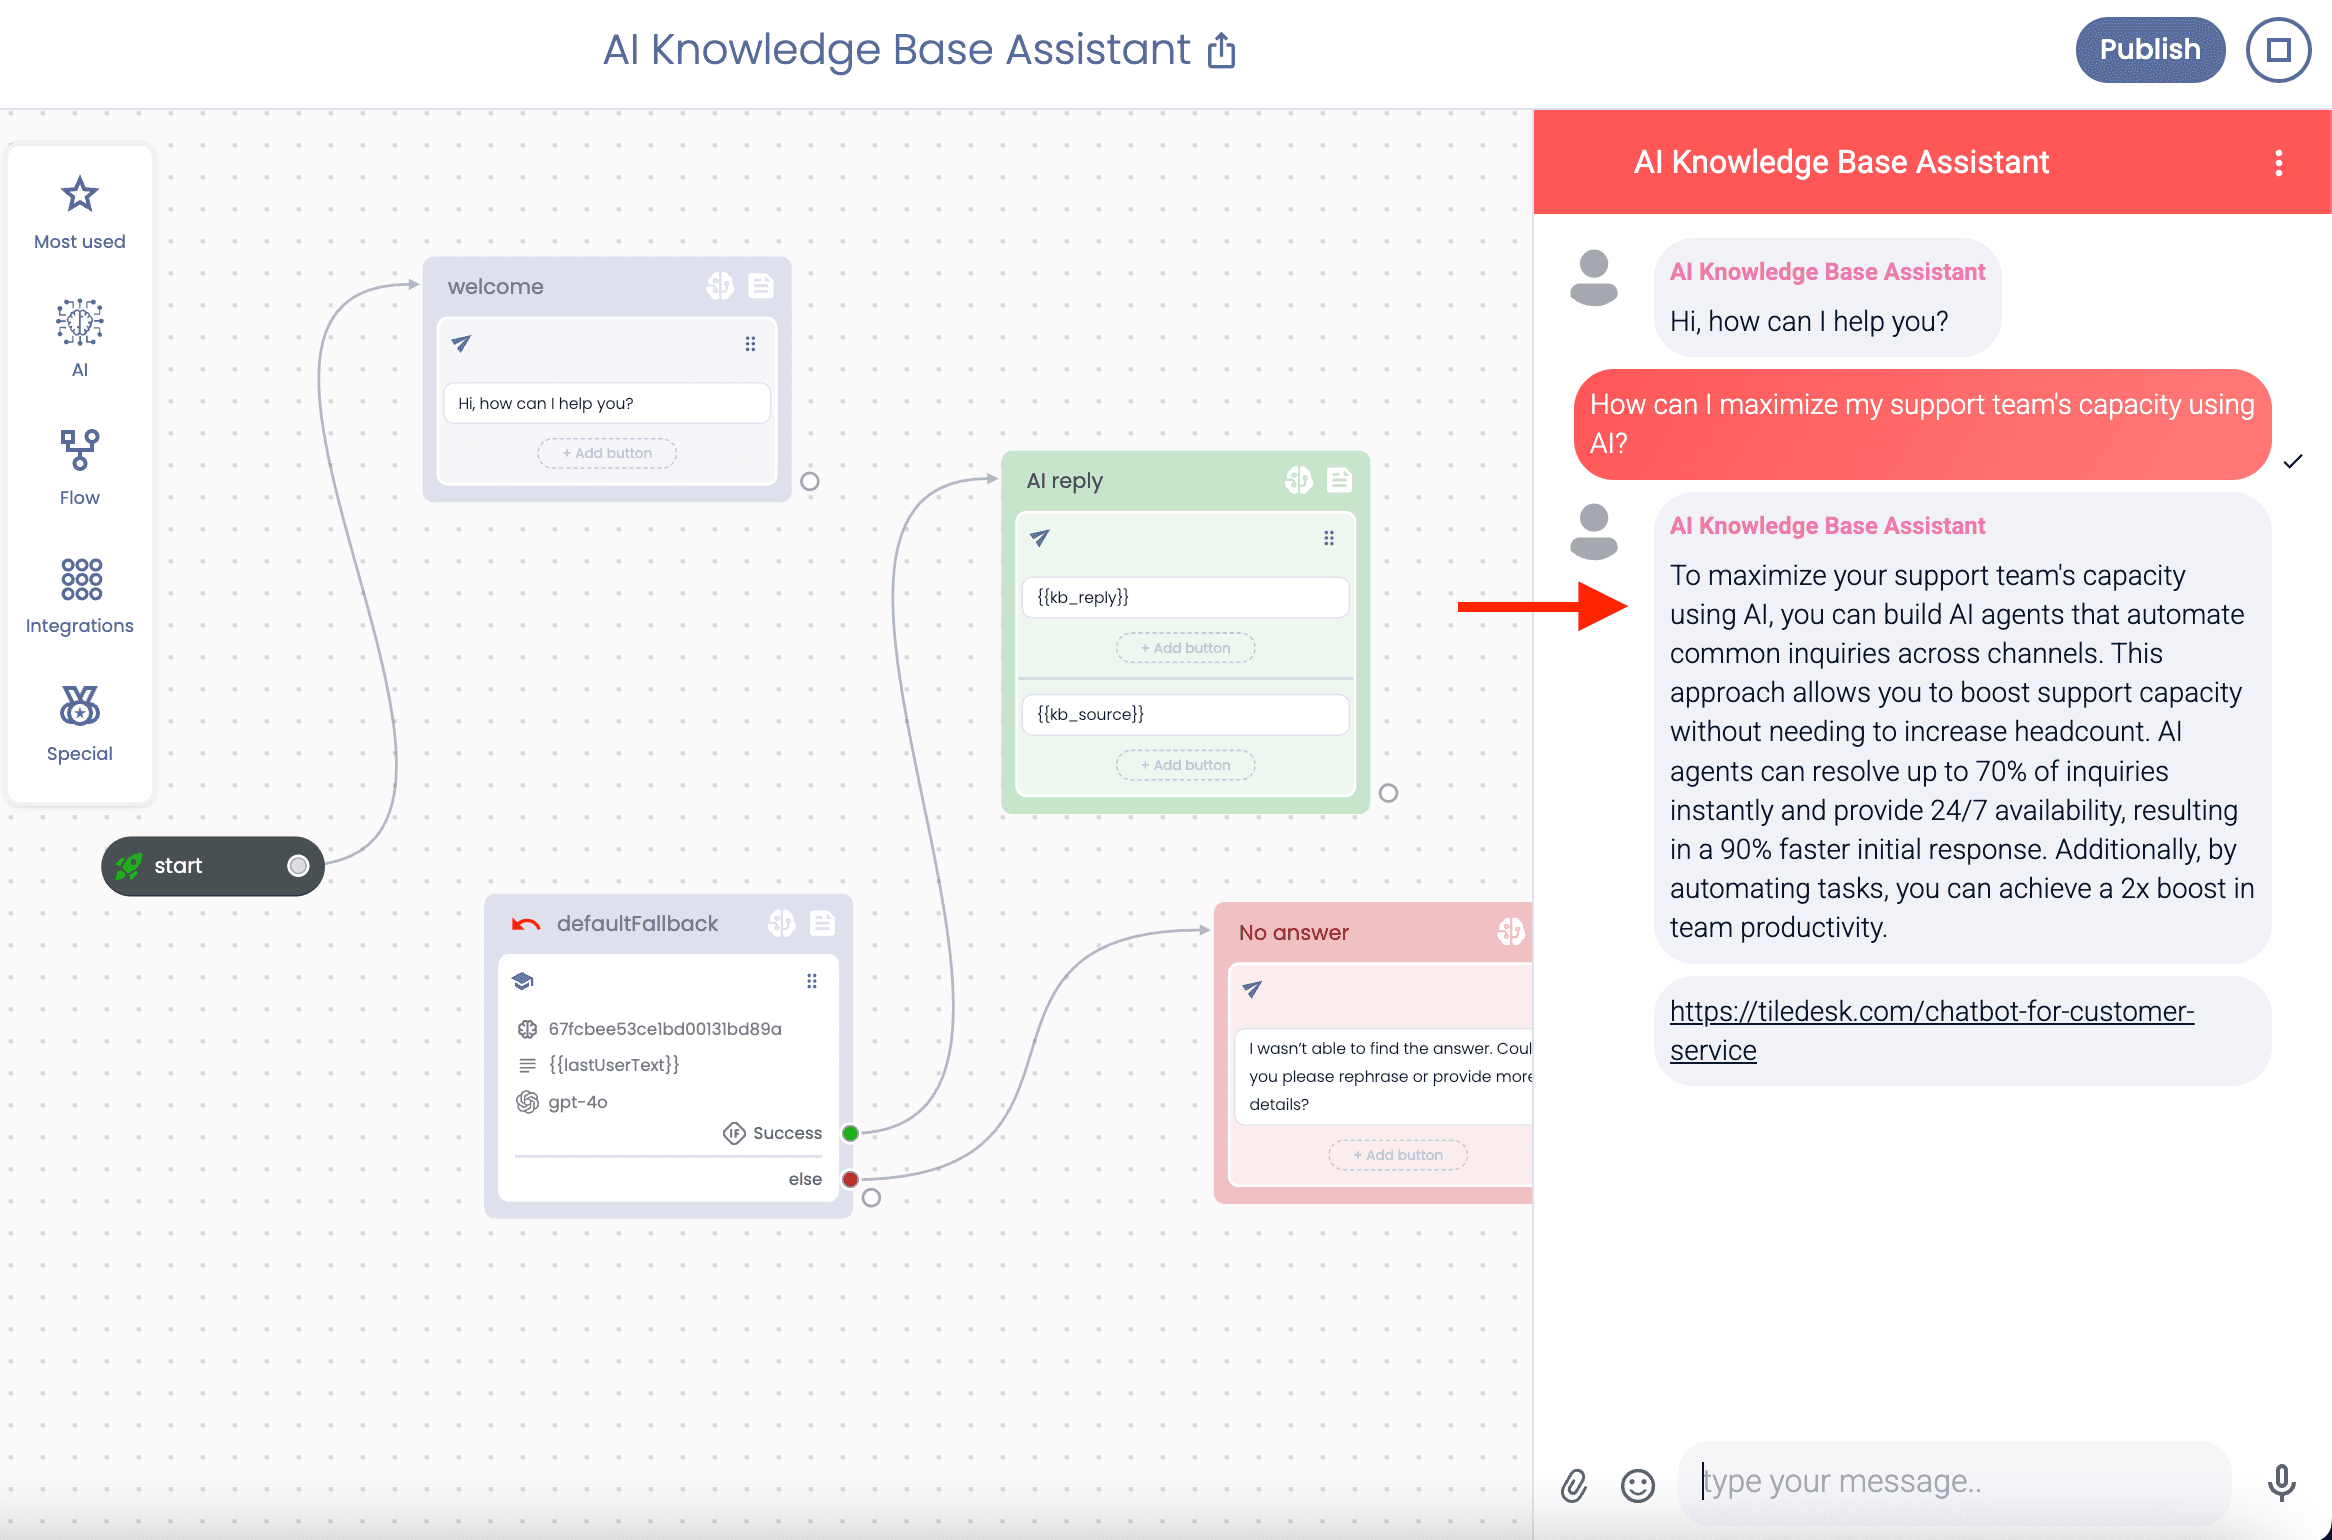Click the welcome block title
The image size is (2332, 1540).
click(496, 287)
